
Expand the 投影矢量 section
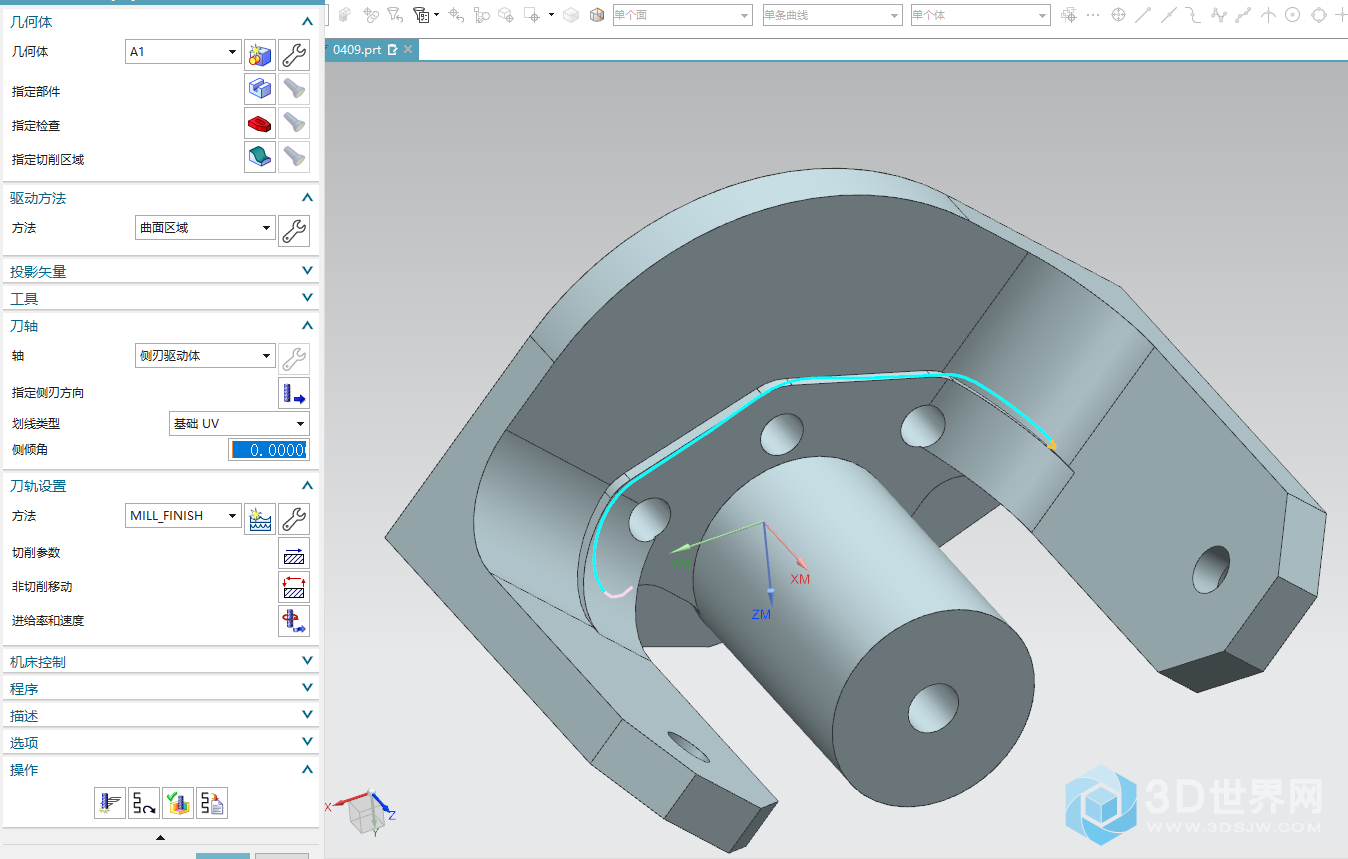click(x=307, y=271)
